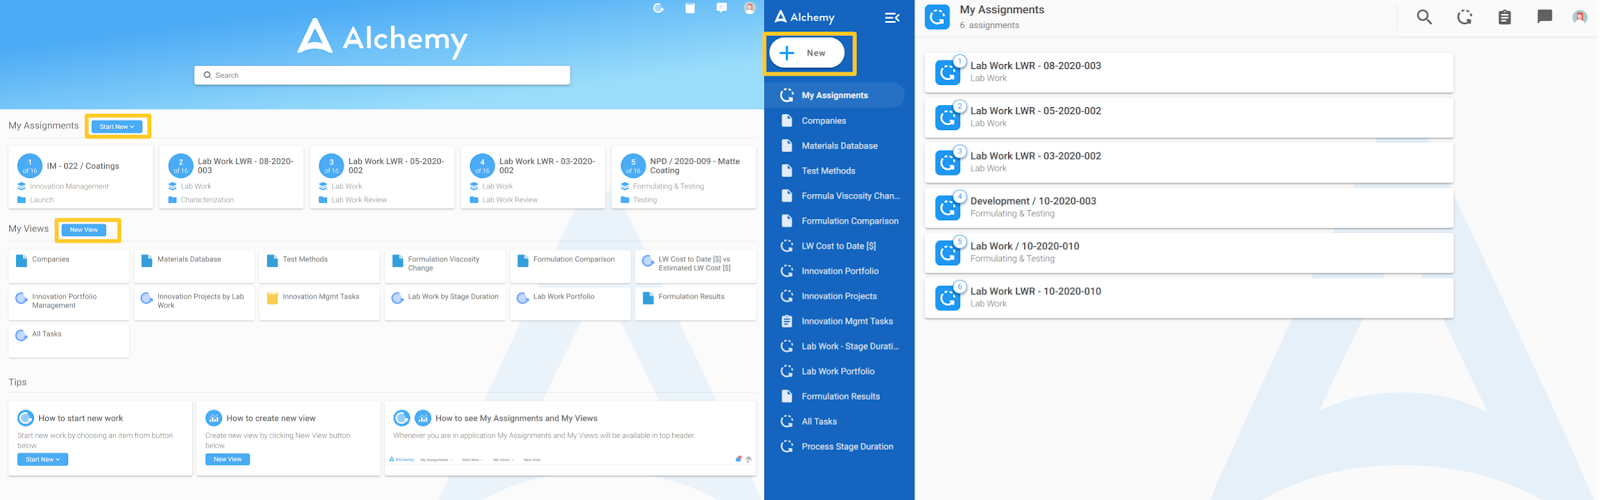
Task: Open the profile avatar in My Assignments top bar
Action: click(1580, 17)
